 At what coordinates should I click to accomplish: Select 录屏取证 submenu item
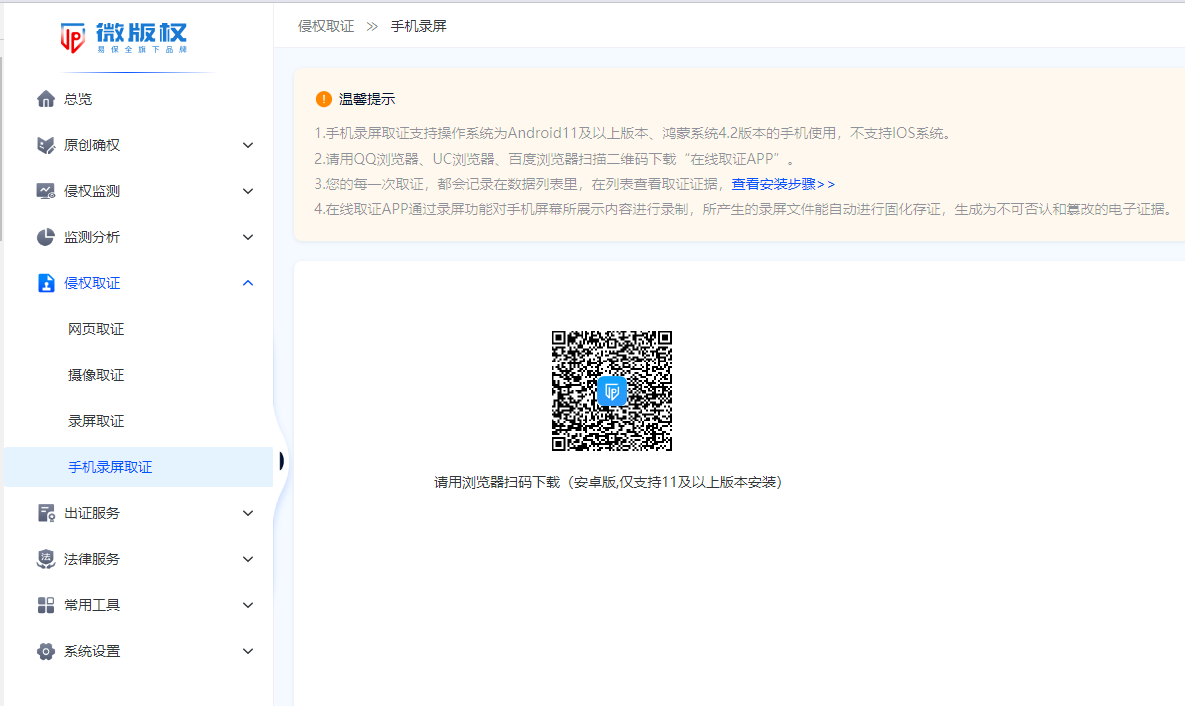click(96, 422)
